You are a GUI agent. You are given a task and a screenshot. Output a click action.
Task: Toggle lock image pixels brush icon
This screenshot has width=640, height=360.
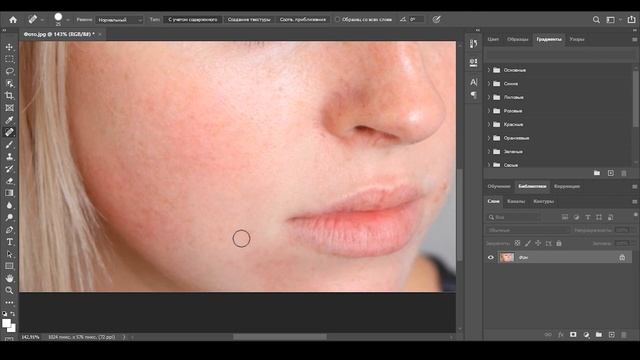[528, 243]
